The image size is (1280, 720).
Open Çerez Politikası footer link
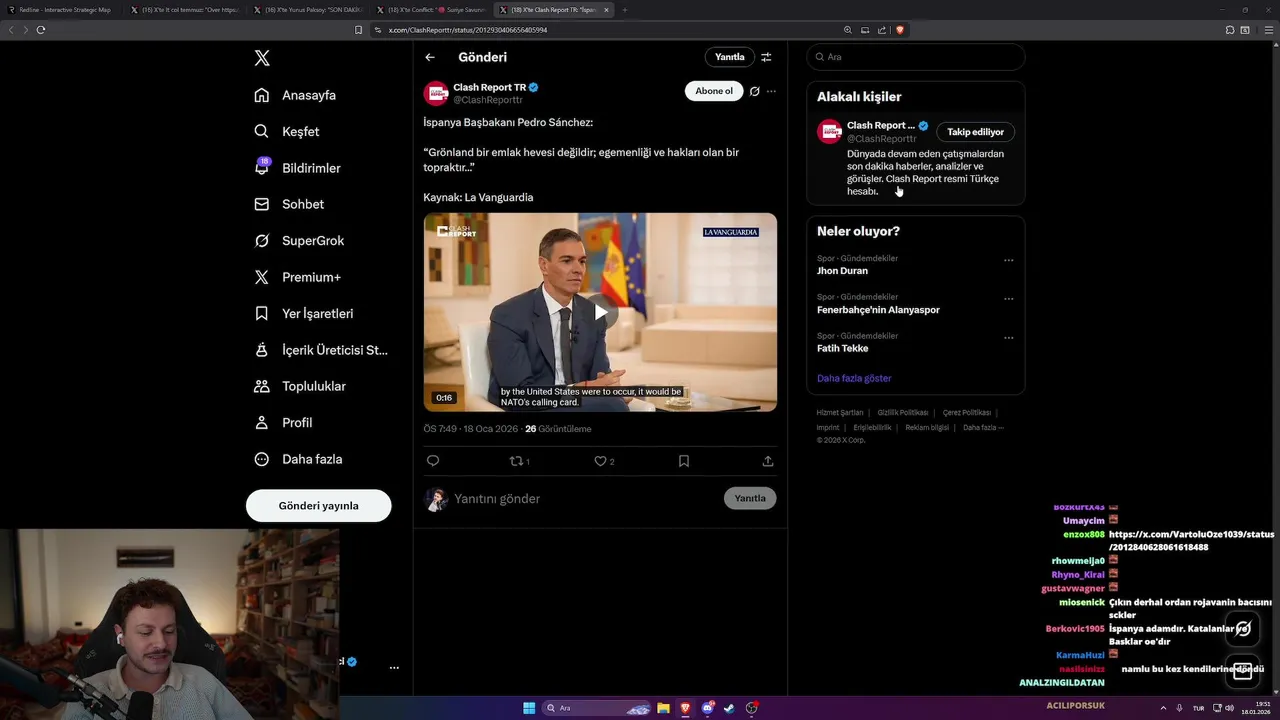point(966,413)
